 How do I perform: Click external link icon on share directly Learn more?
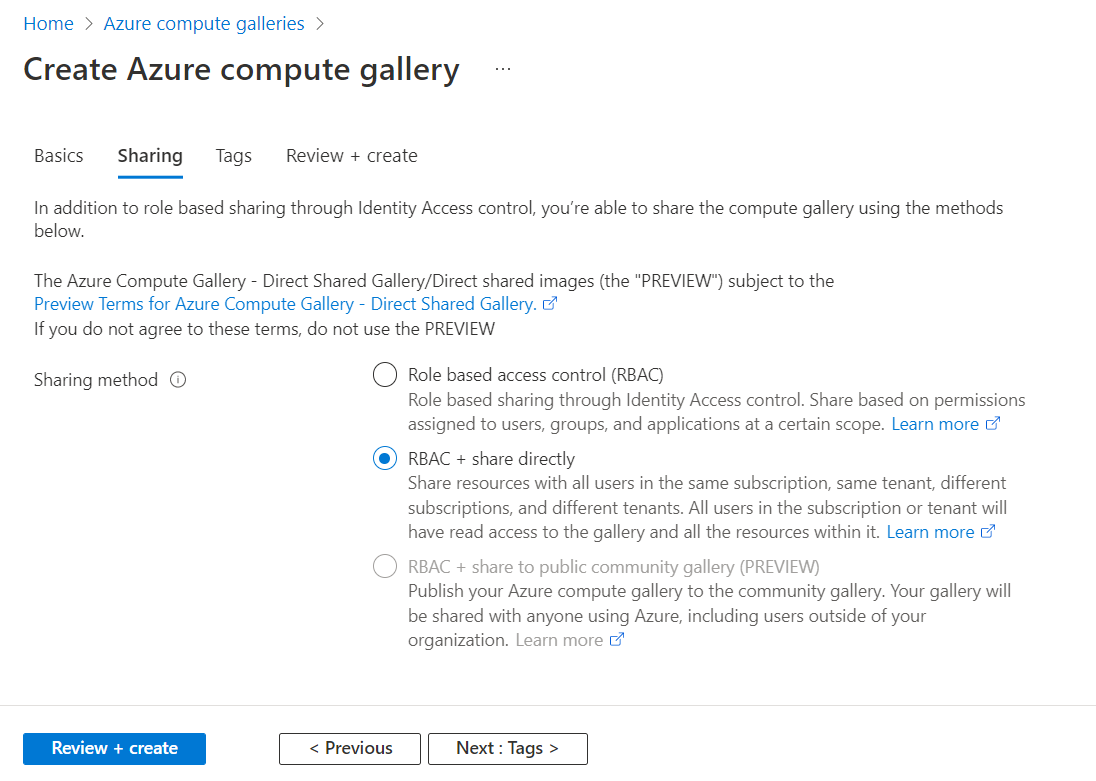pos(987,531)
